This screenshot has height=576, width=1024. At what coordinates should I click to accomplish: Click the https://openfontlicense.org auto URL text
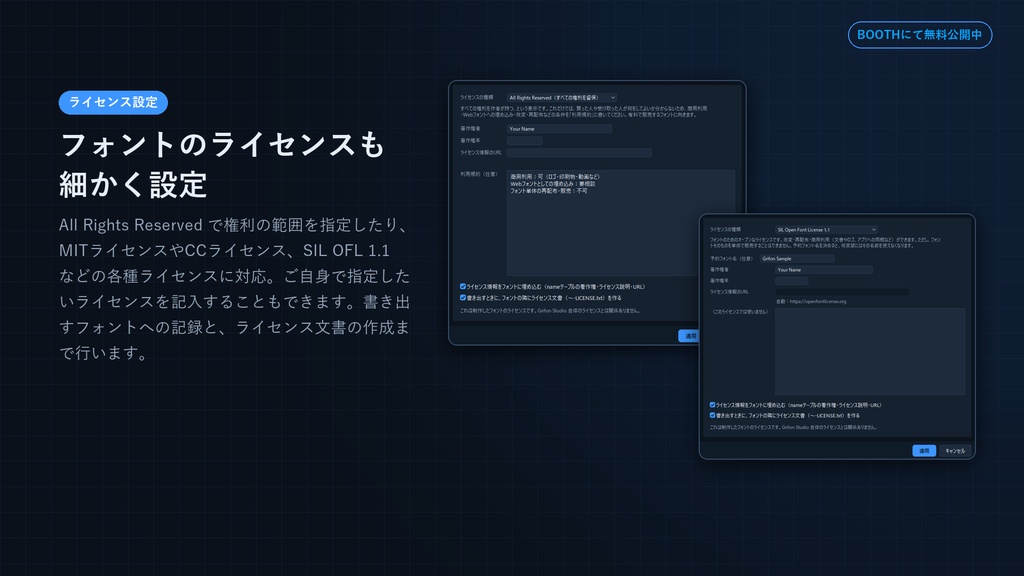pos(818,302)
